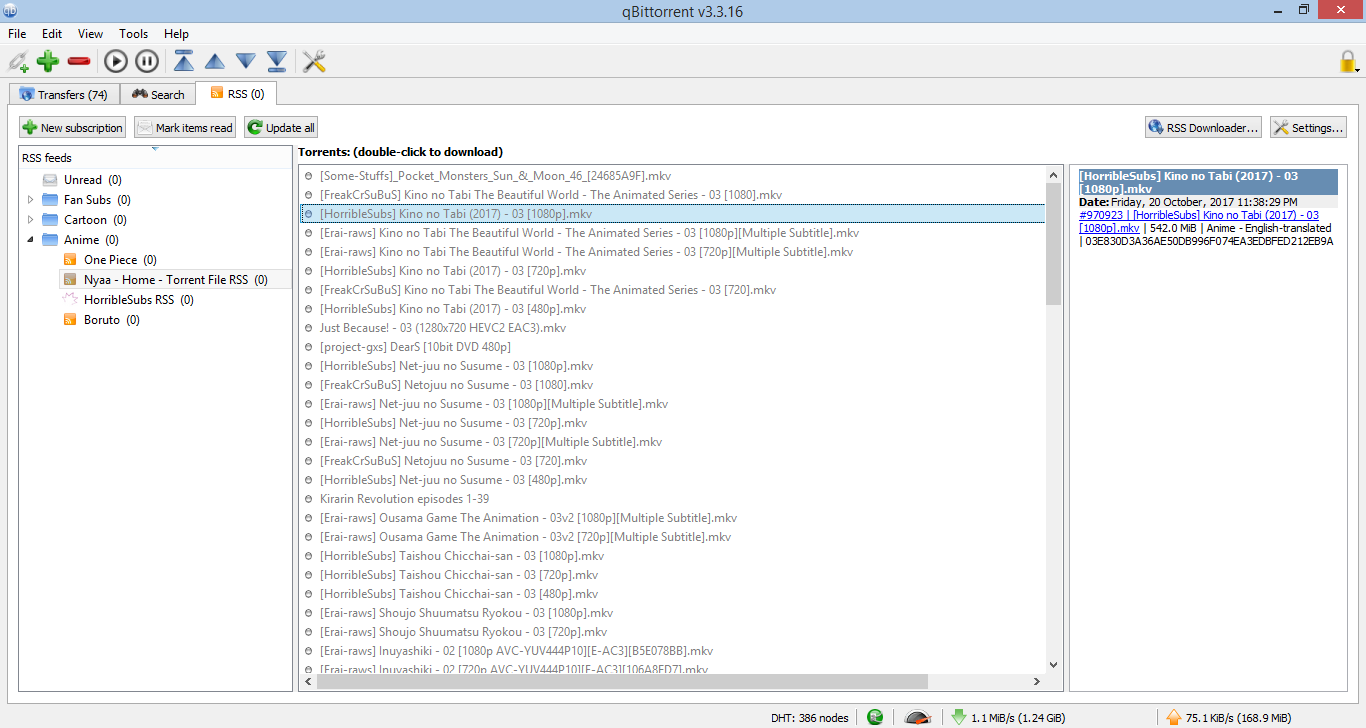Screen dimensions: 1366x728
Task: Click the upload speed status entry
Action: (x=1228, y=717)
